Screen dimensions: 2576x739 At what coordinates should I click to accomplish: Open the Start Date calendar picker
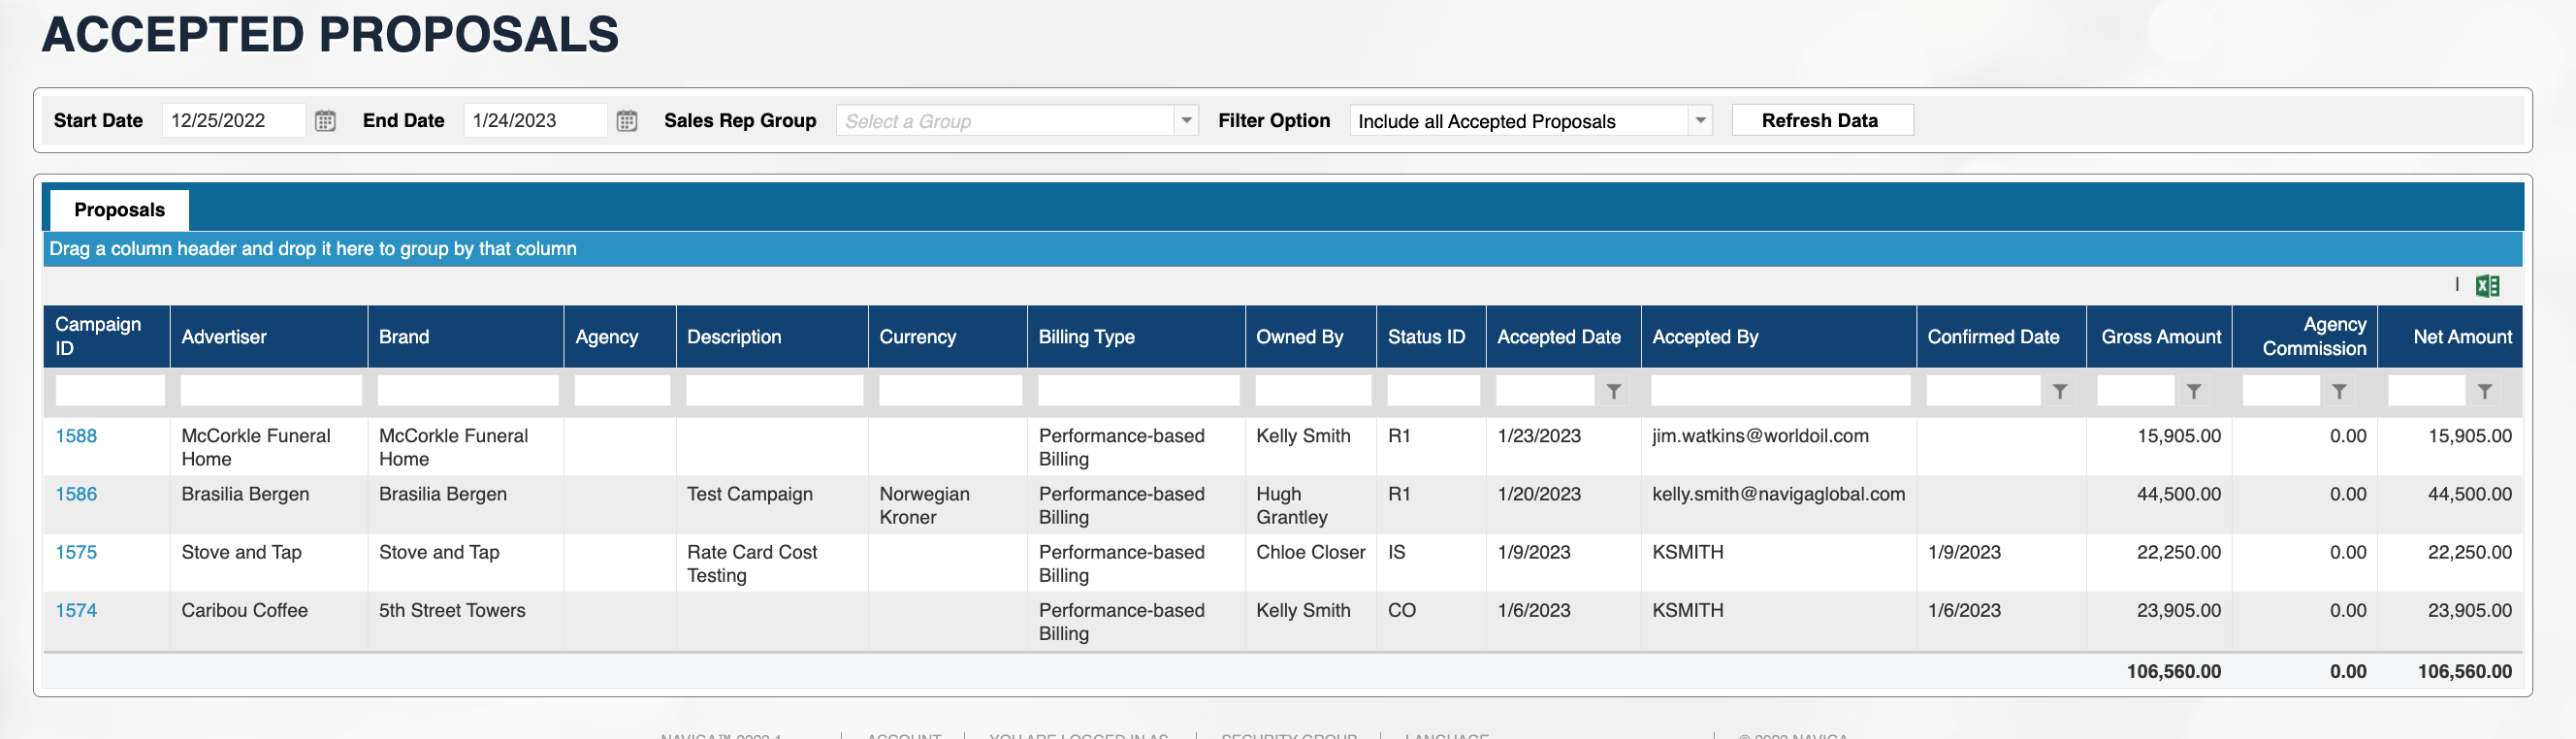pos(325,121)
